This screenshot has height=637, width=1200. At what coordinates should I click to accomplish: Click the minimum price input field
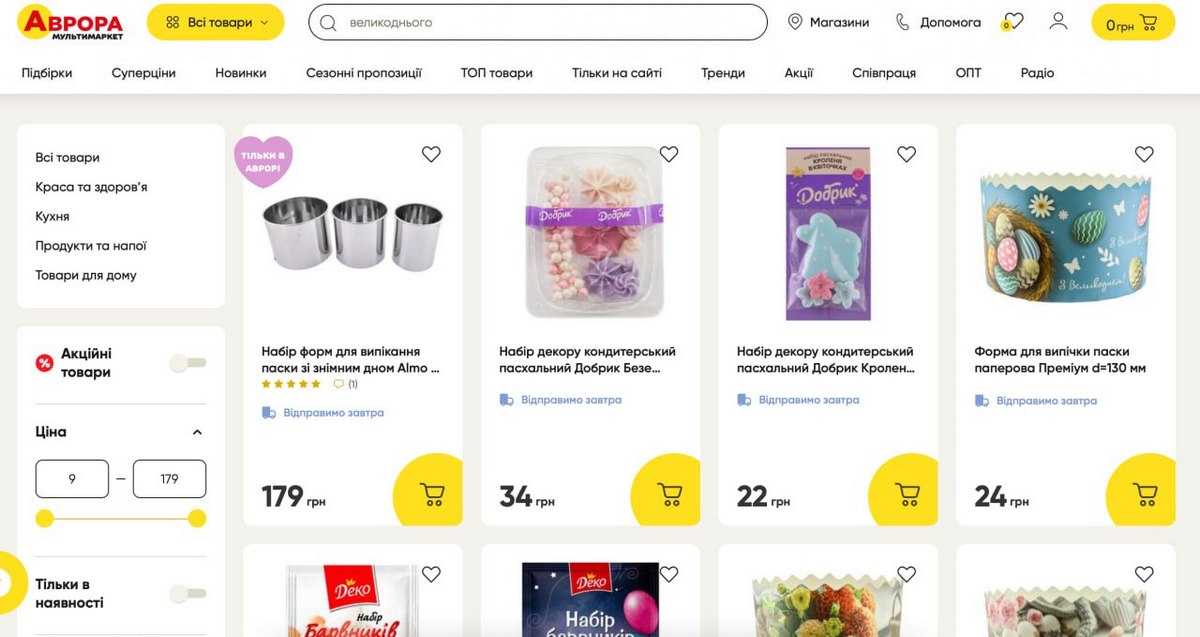(72, 479)
